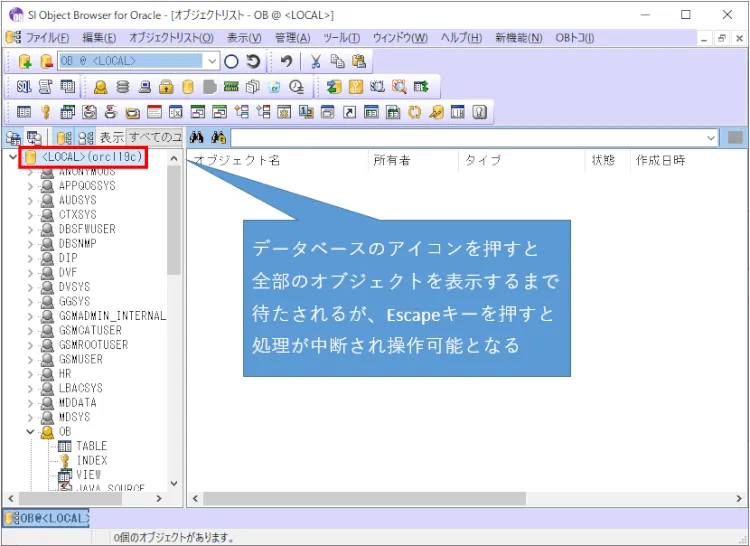
Task: Click the new connection icon with green plus
Action: click(24, 61)
